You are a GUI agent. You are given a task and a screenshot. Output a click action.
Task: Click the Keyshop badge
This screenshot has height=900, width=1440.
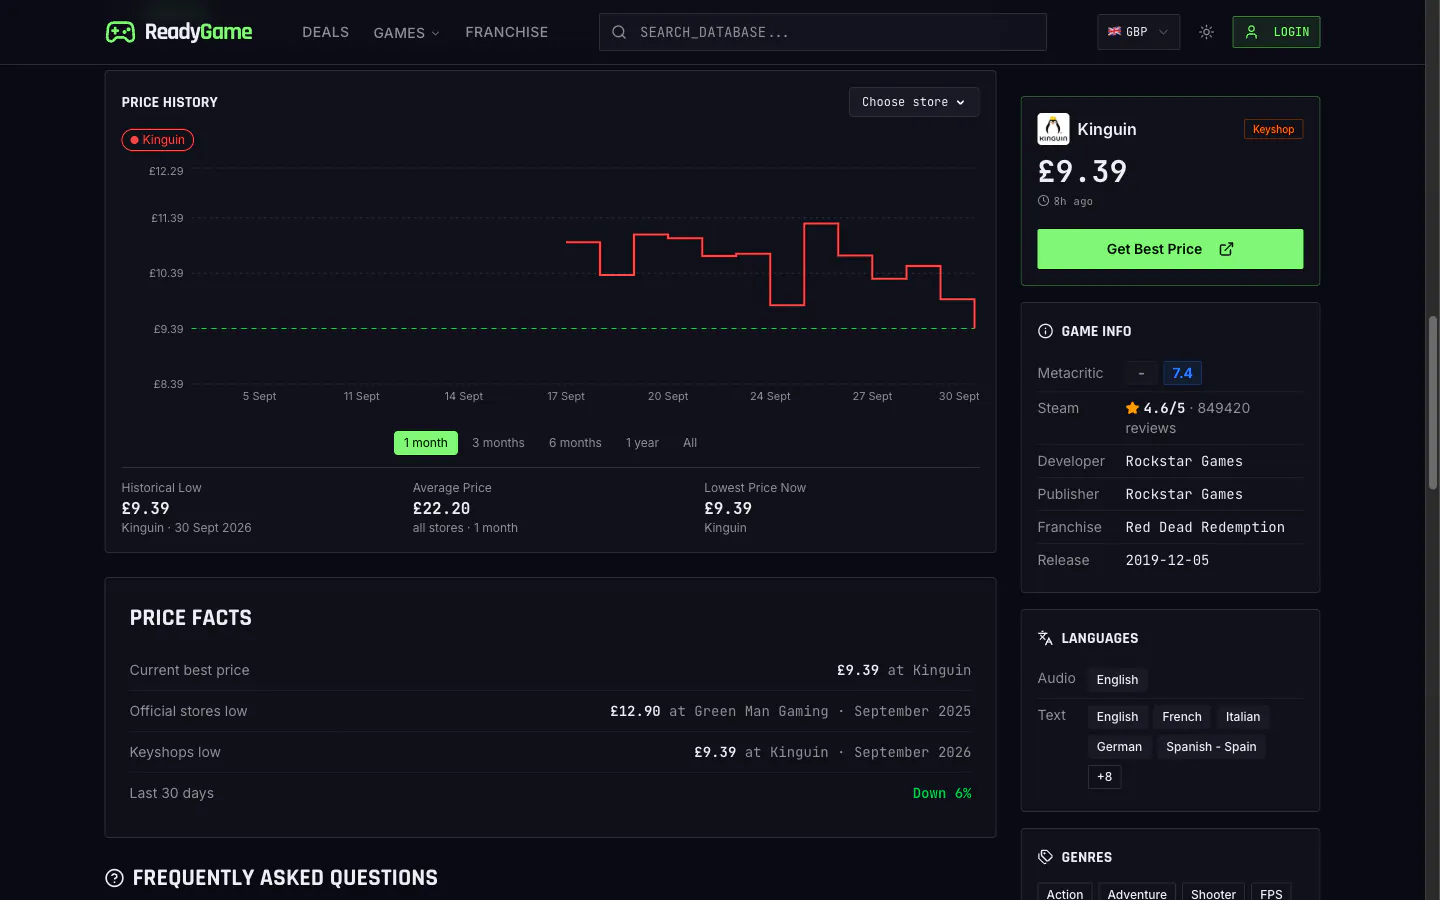[x=1273, y=129]
